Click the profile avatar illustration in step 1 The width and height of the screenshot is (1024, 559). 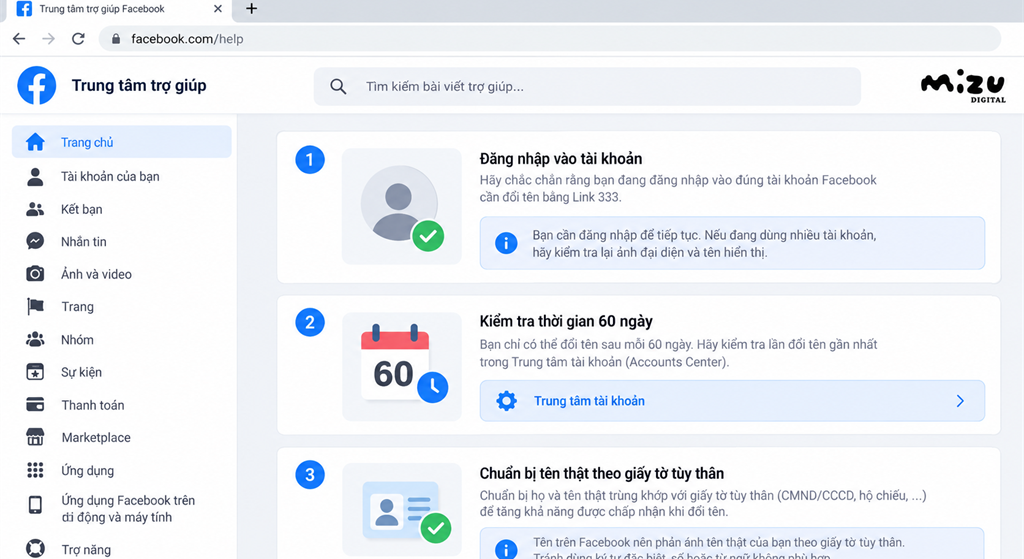click(402, 206)
